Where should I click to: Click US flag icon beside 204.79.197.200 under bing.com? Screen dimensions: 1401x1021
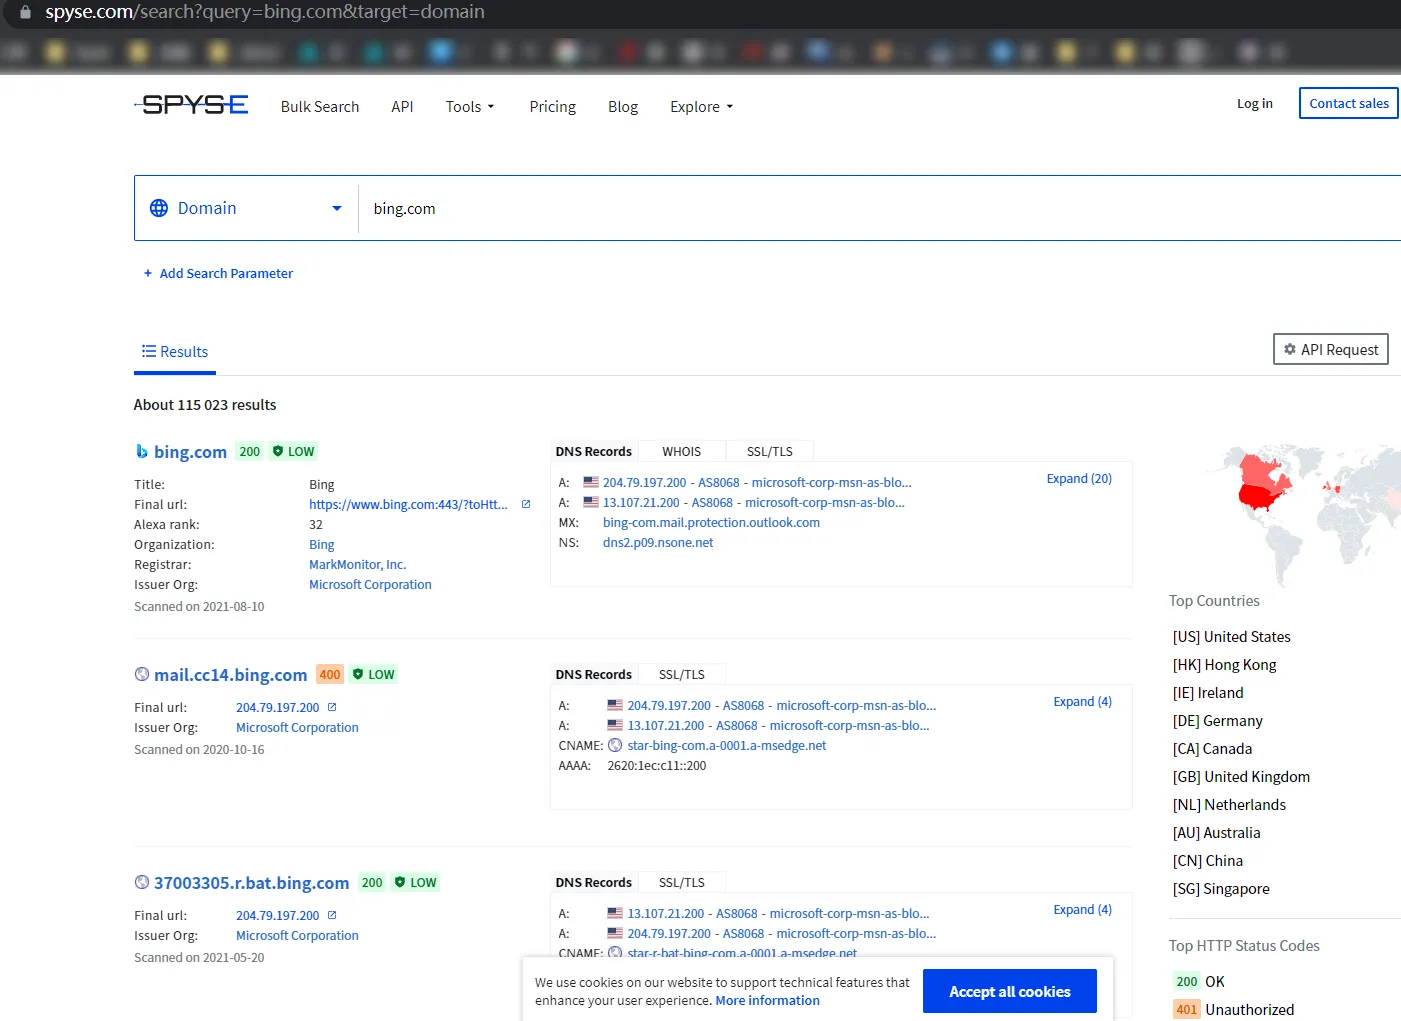(x=591, y=482)
